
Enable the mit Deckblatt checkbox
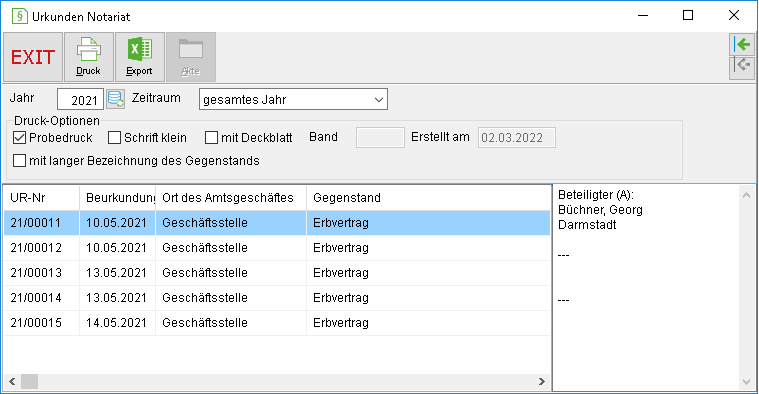(211, 137)
